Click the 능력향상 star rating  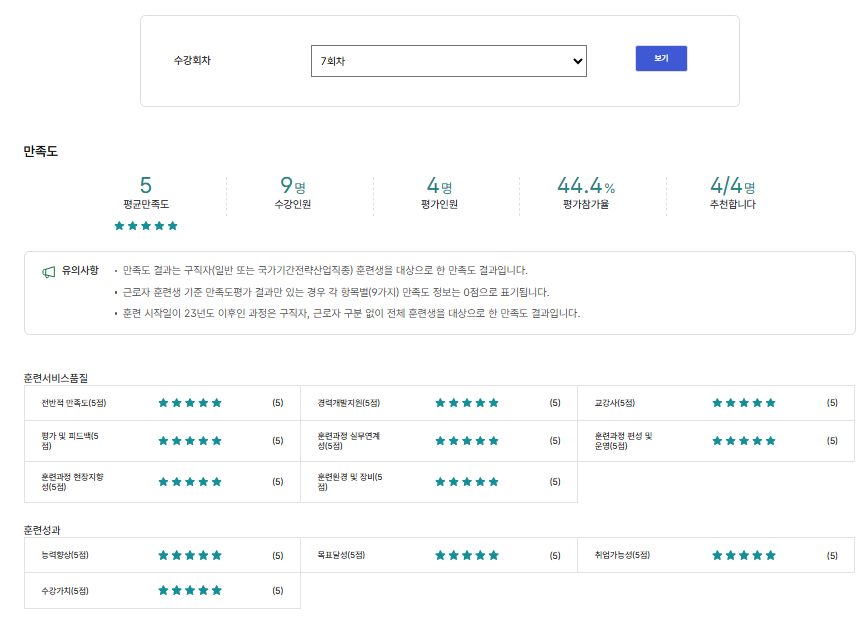tap(190, 555)
